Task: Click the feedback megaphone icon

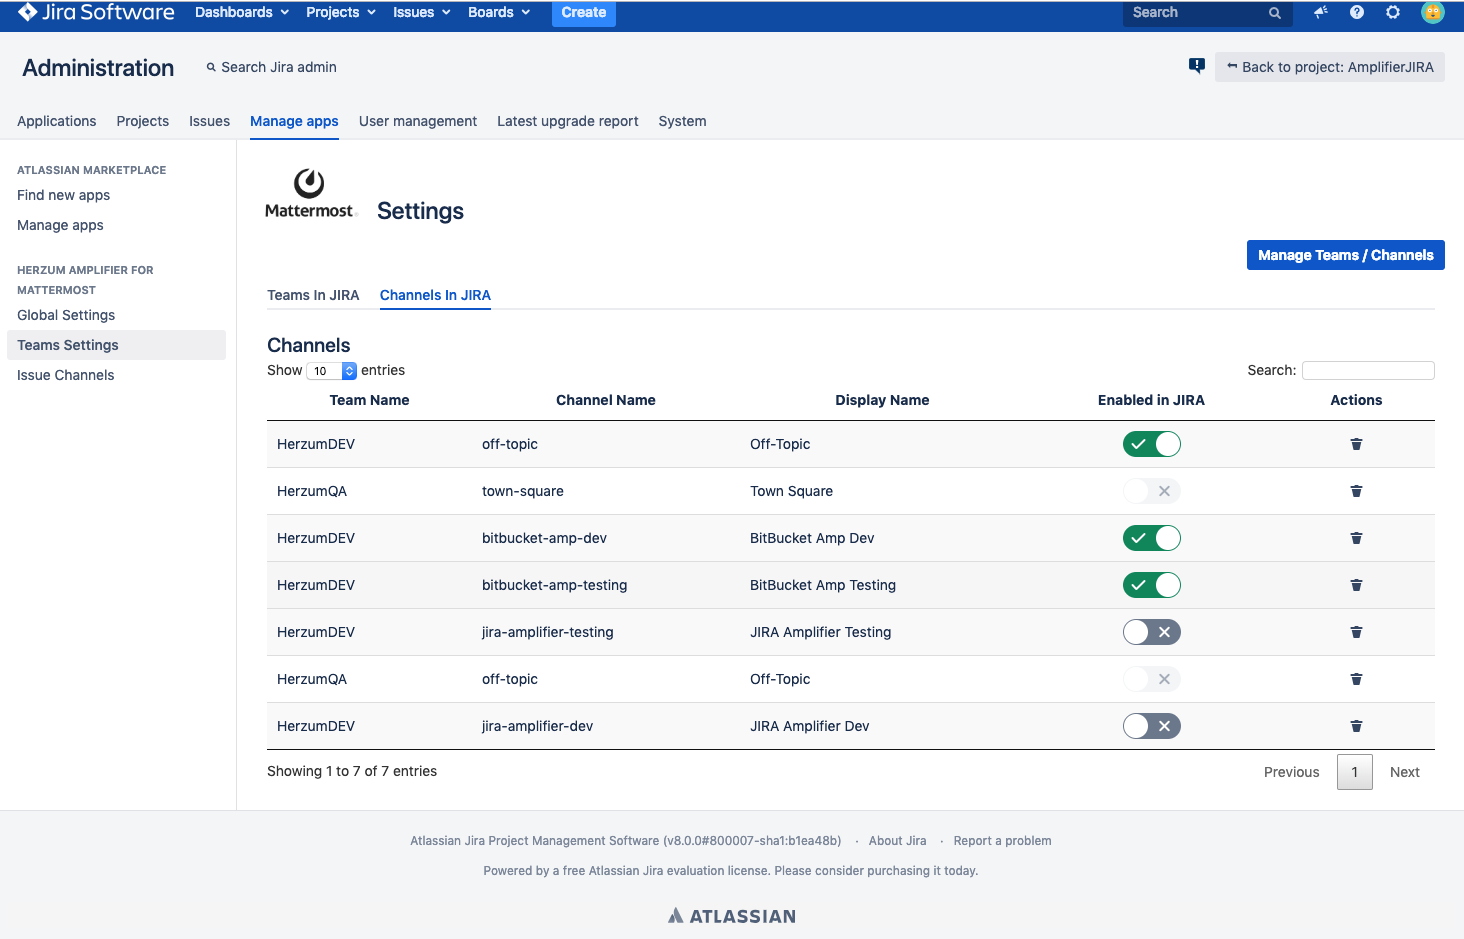Action: tap(1320, 13)
